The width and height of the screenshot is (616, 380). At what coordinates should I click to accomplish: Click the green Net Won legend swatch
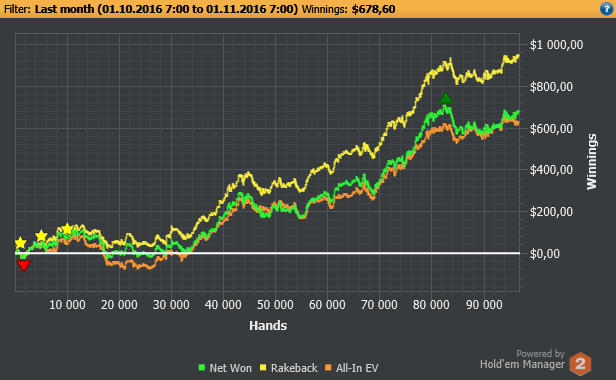pos(202,368)
